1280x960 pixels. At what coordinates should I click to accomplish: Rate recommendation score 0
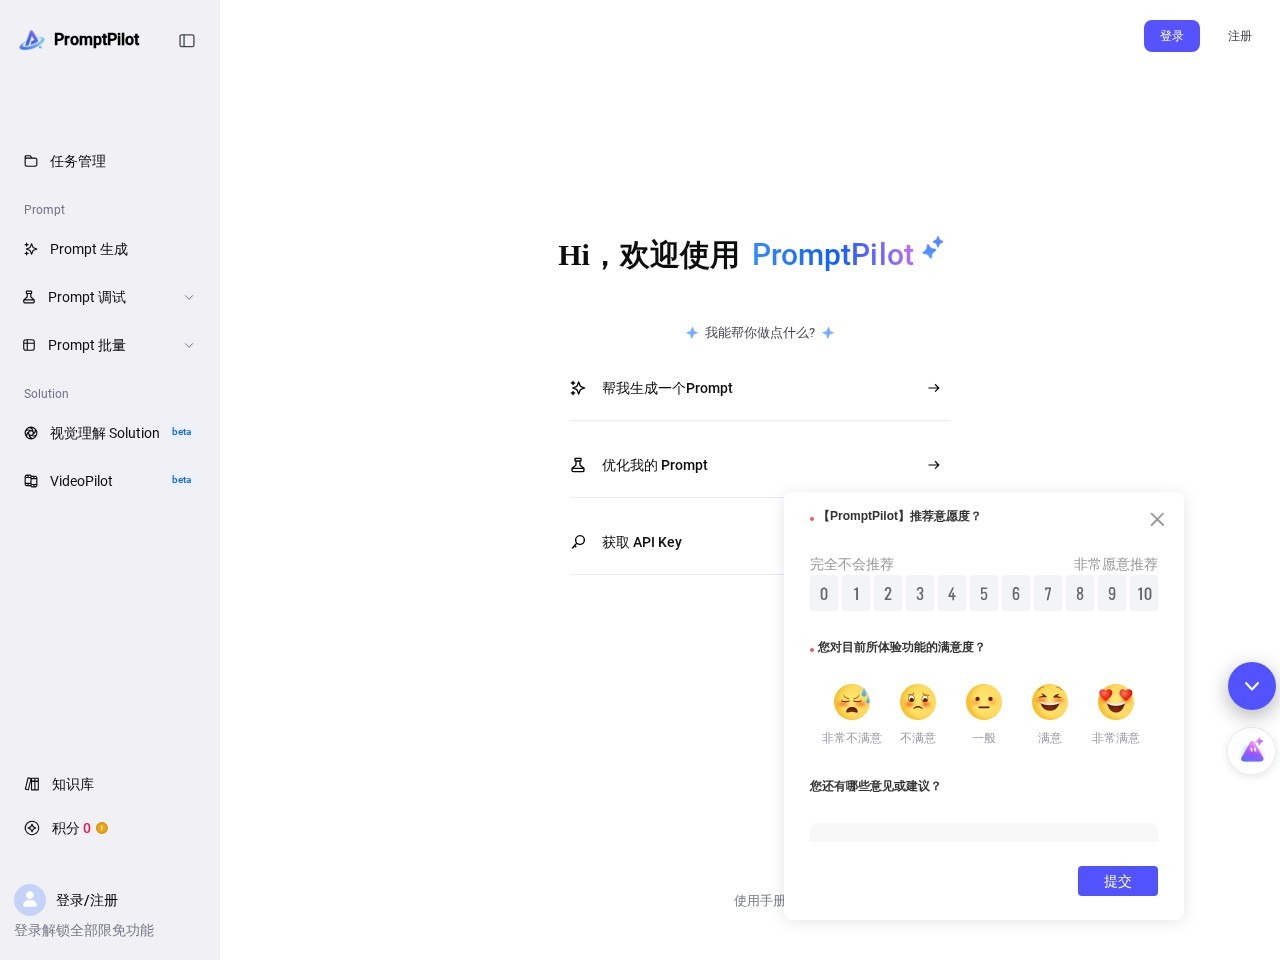[824, 594]
